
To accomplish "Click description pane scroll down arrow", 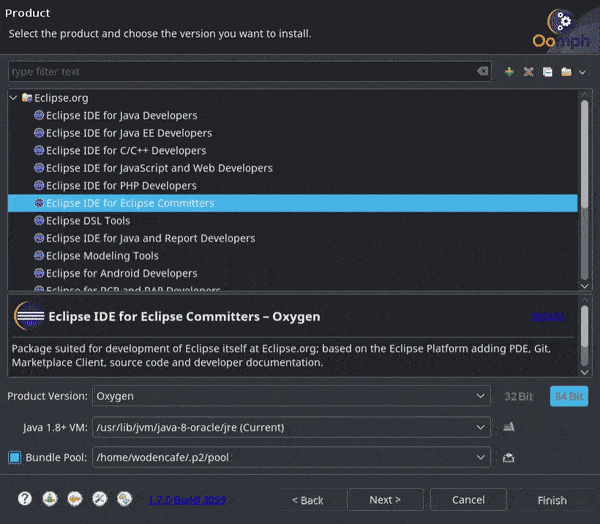I will point(584,372).
